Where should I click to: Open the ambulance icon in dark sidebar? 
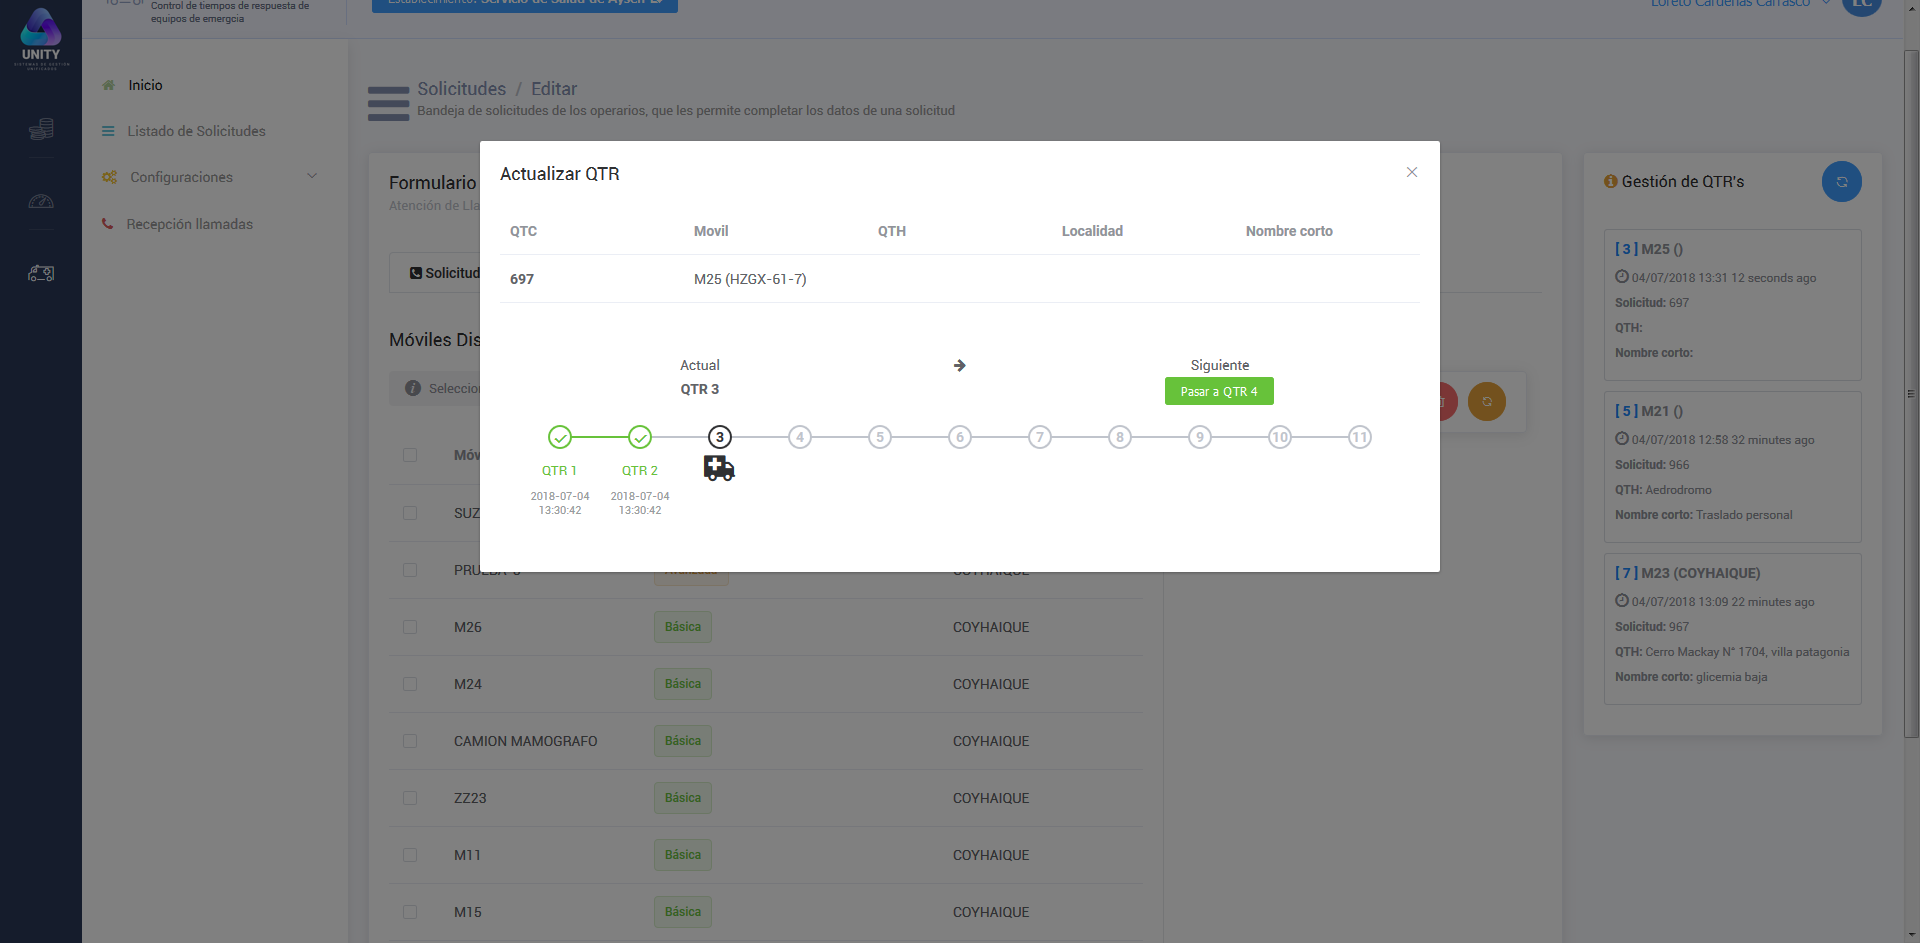(41, 273)
